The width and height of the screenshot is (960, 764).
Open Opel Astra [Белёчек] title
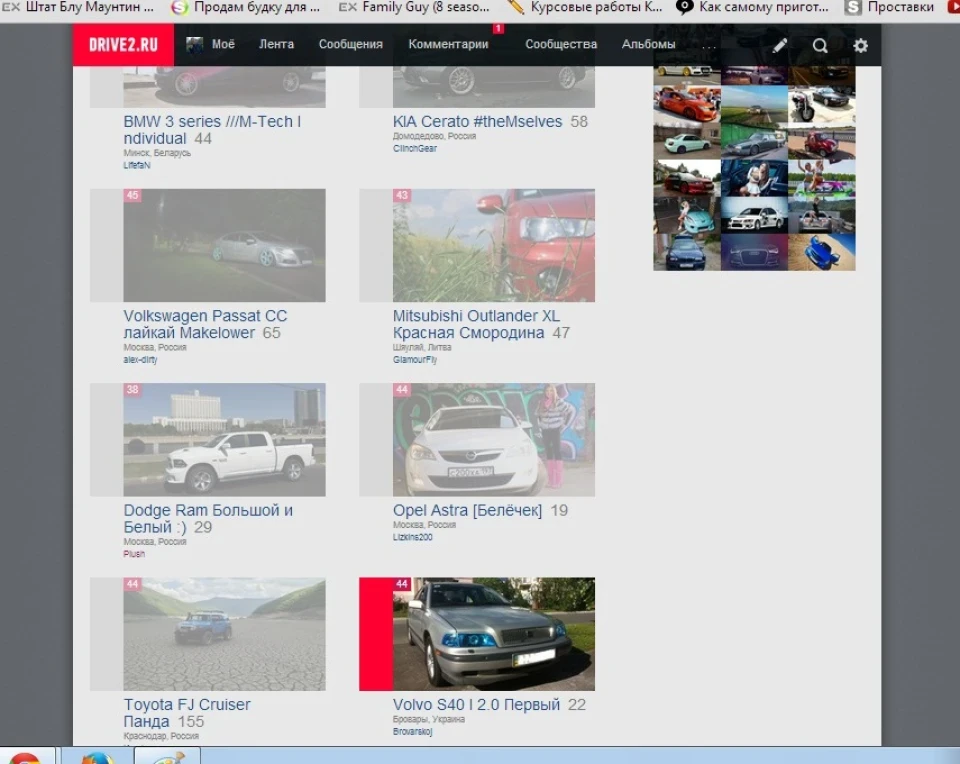point(468,510)
